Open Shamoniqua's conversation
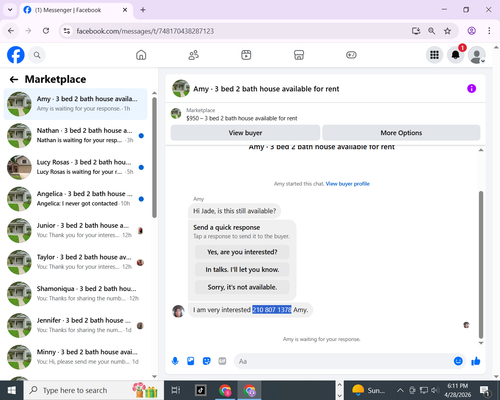The height and width of the screenshot is (400, 500). pyautogui.click(x=75, y=294)
